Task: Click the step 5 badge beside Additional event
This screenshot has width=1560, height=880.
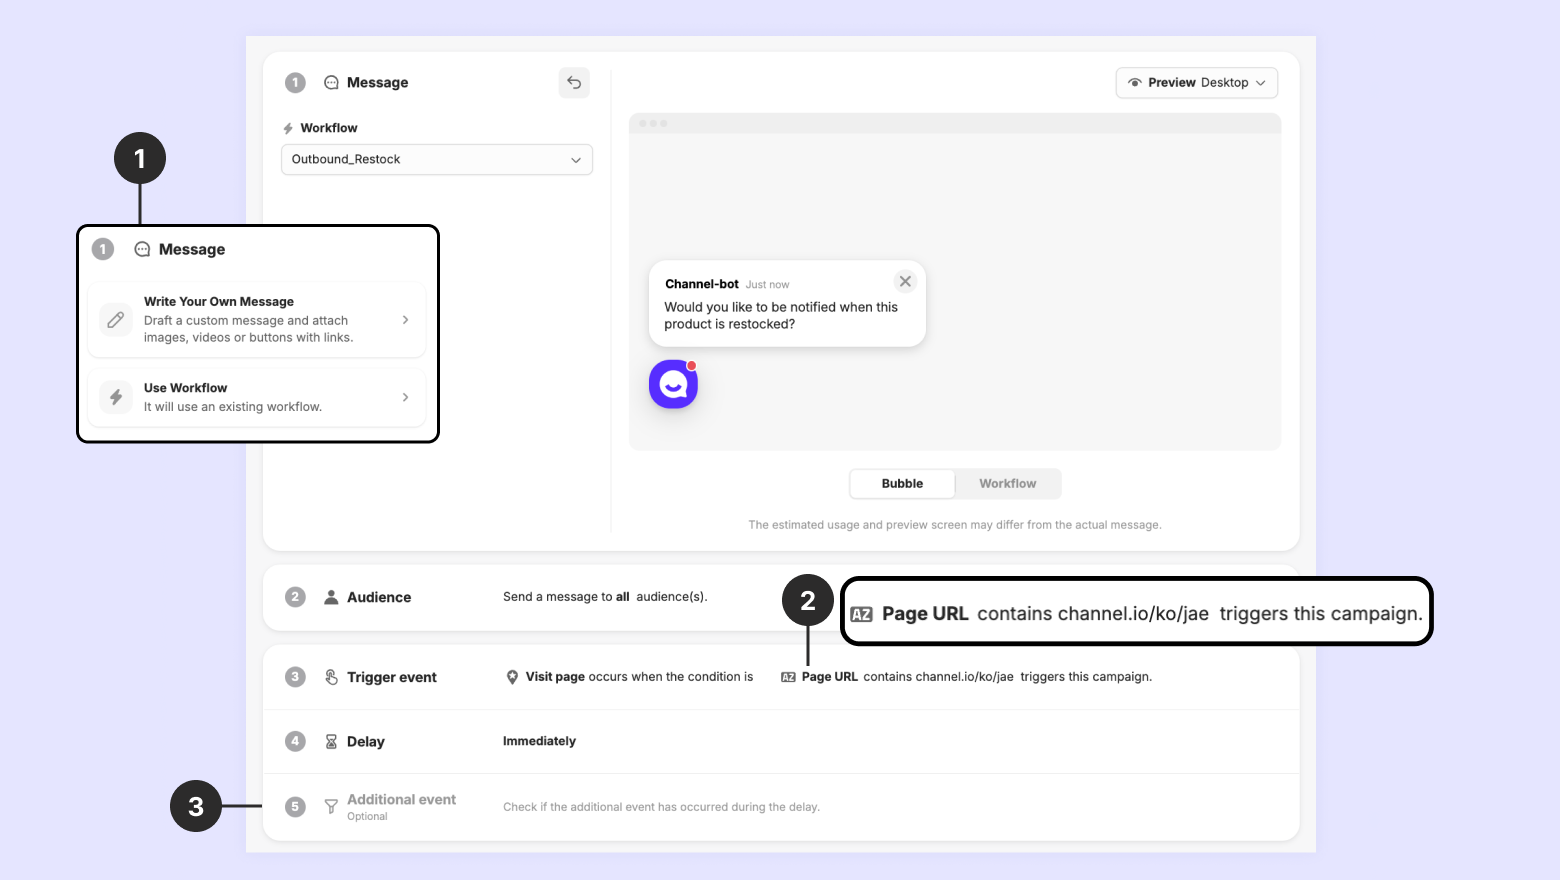Action: (295, 806)
